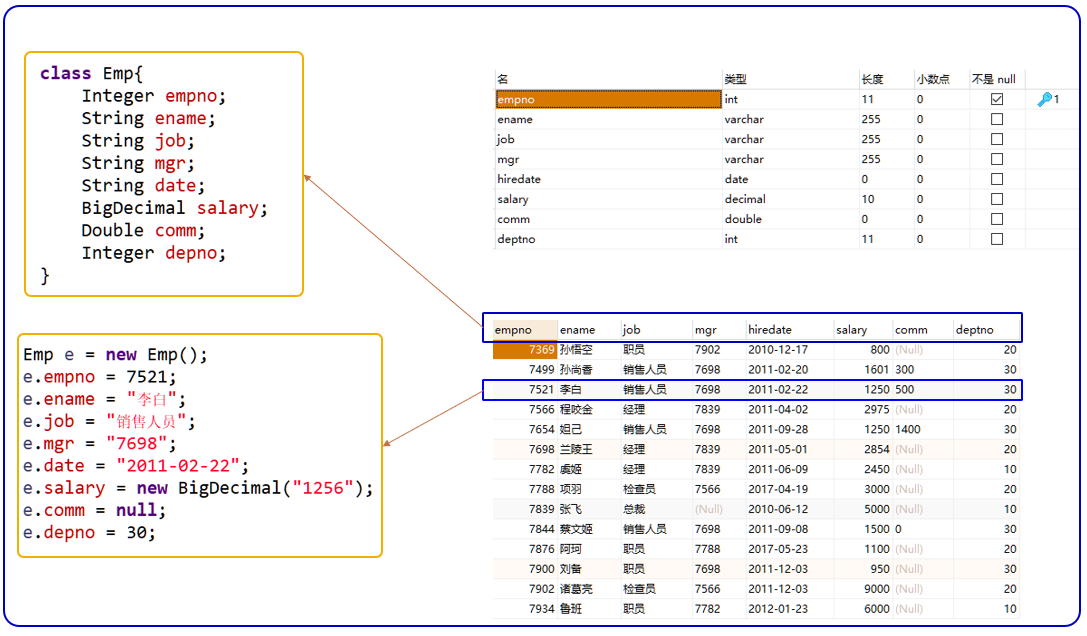Select the row with empno 7521
The width and height of the screenshot is (1087, 636).
(752, 390)
